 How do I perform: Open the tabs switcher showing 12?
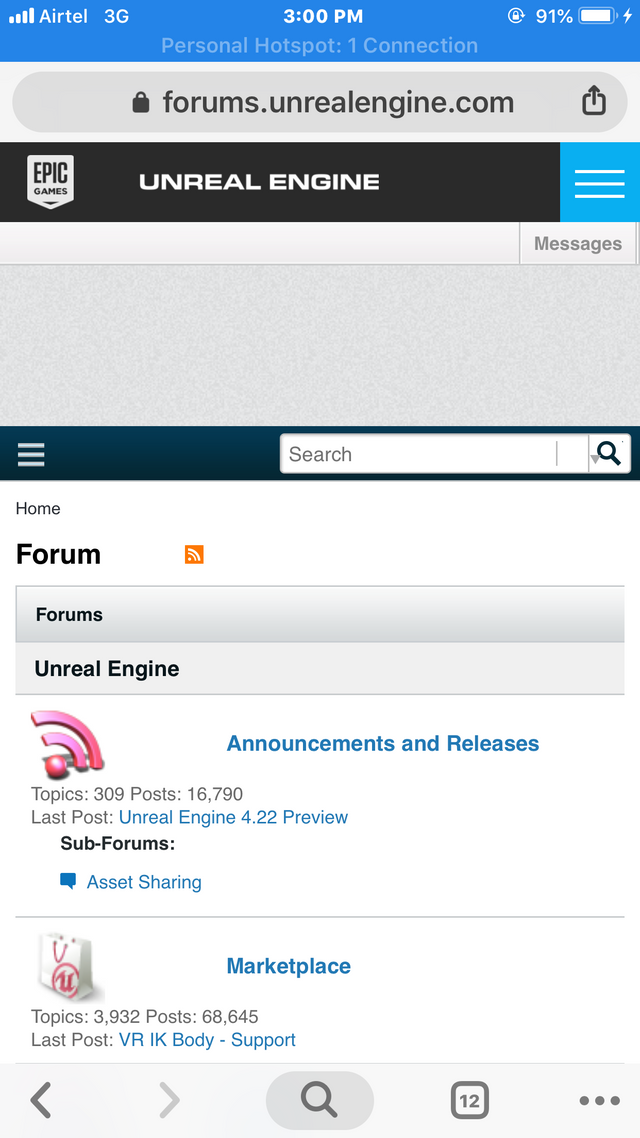(x=469, y=1100)
